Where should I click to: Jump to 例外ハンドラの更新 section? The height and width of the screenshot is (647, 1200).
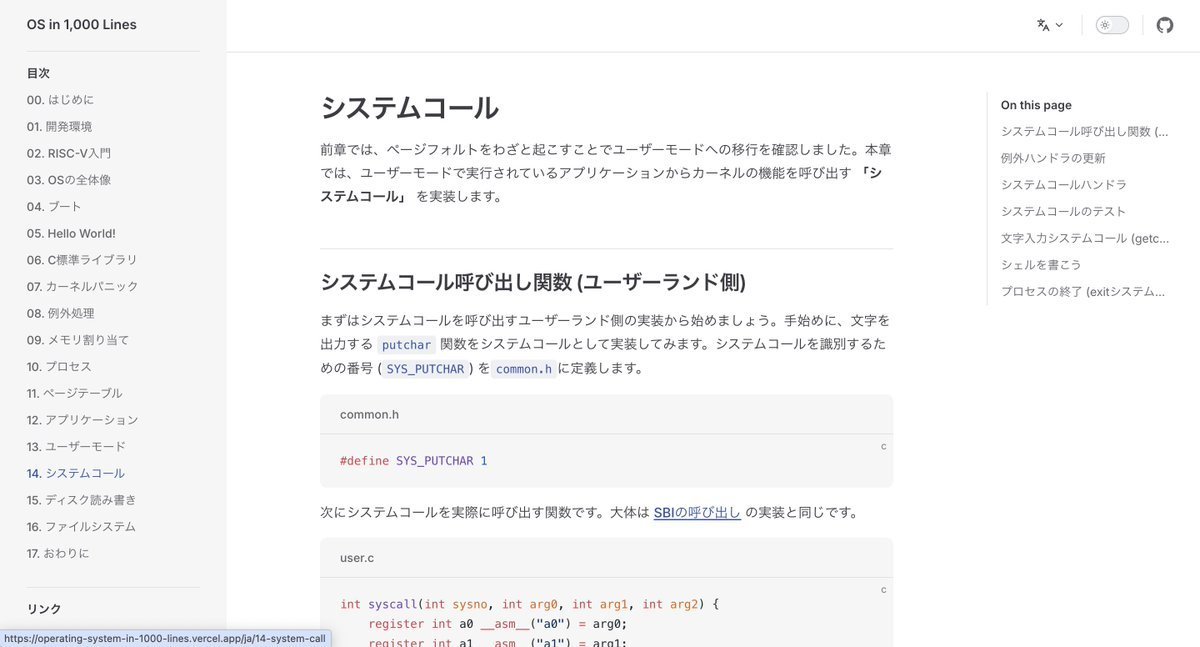click(x=1053, y=158)
